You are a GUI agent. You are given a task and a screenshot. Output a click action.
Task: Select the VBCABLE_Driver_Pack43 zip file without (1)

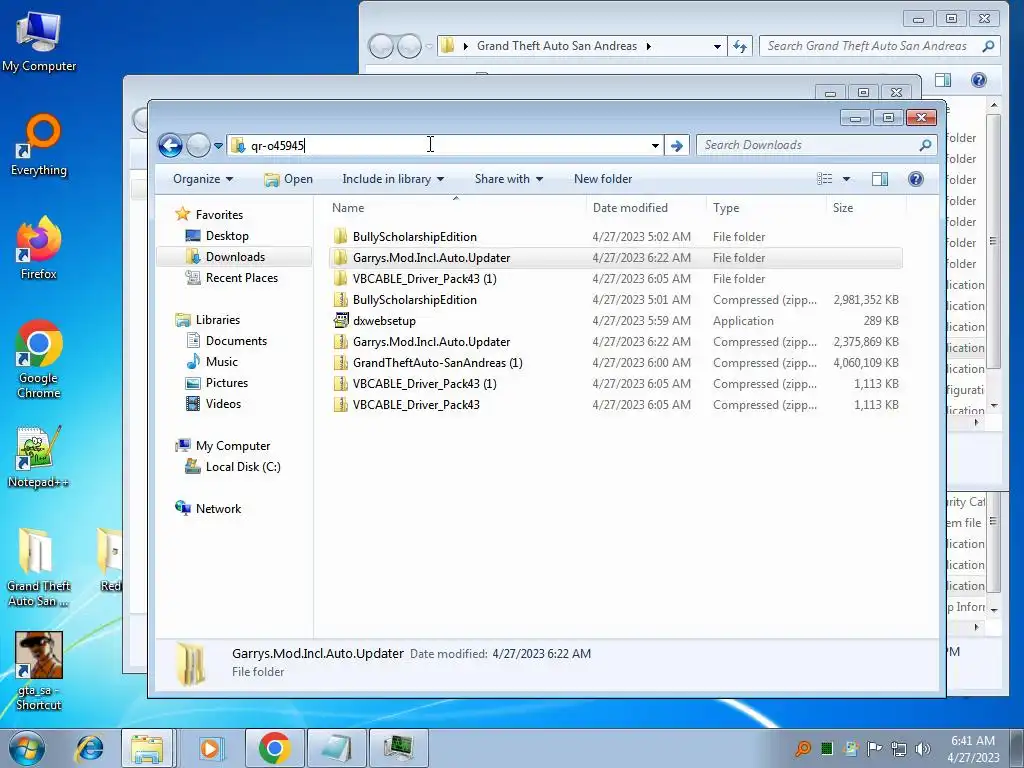tap(616, 405)
